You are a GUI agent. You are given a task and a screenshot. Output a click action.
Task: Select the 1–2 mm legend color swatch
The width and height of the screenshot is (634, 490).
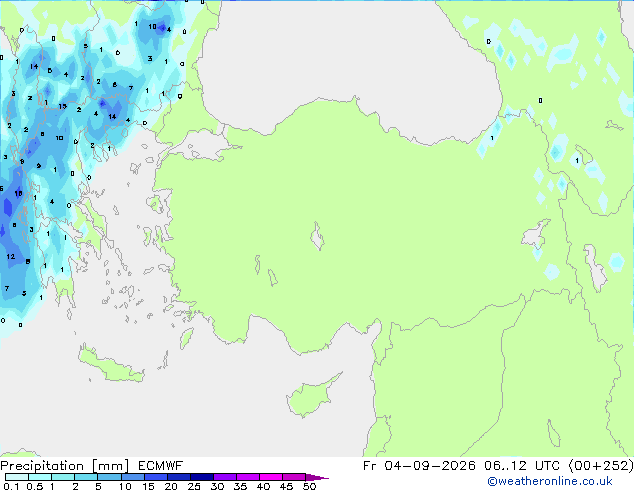(x=63, y=477)
